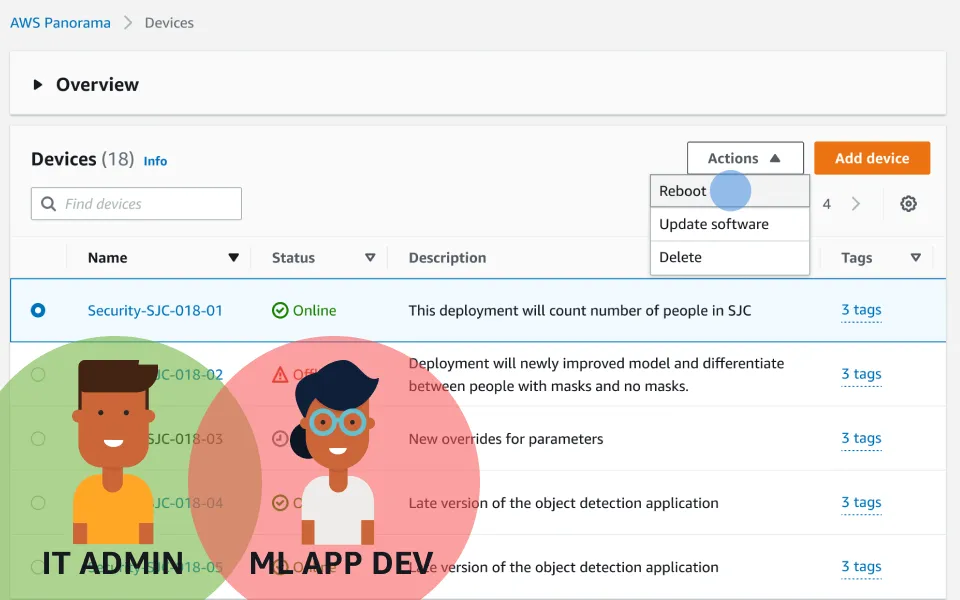Image resolution: width=960 pixels, height=600 pixels.
Task: Select the radio button for Security-SJC-018-01
Action: point(38,310)
